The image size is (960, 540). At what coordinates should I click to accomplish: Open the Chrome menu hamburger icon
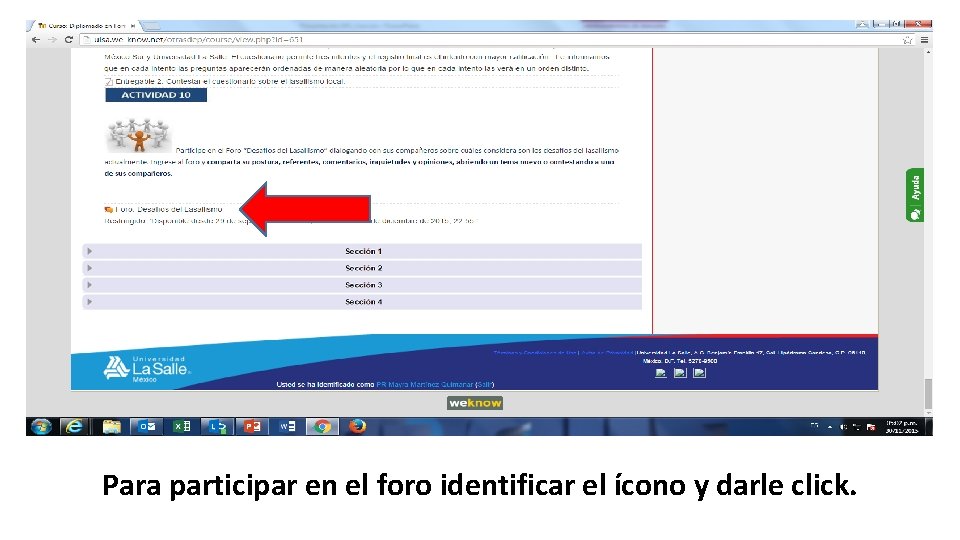tap(924, 40)
